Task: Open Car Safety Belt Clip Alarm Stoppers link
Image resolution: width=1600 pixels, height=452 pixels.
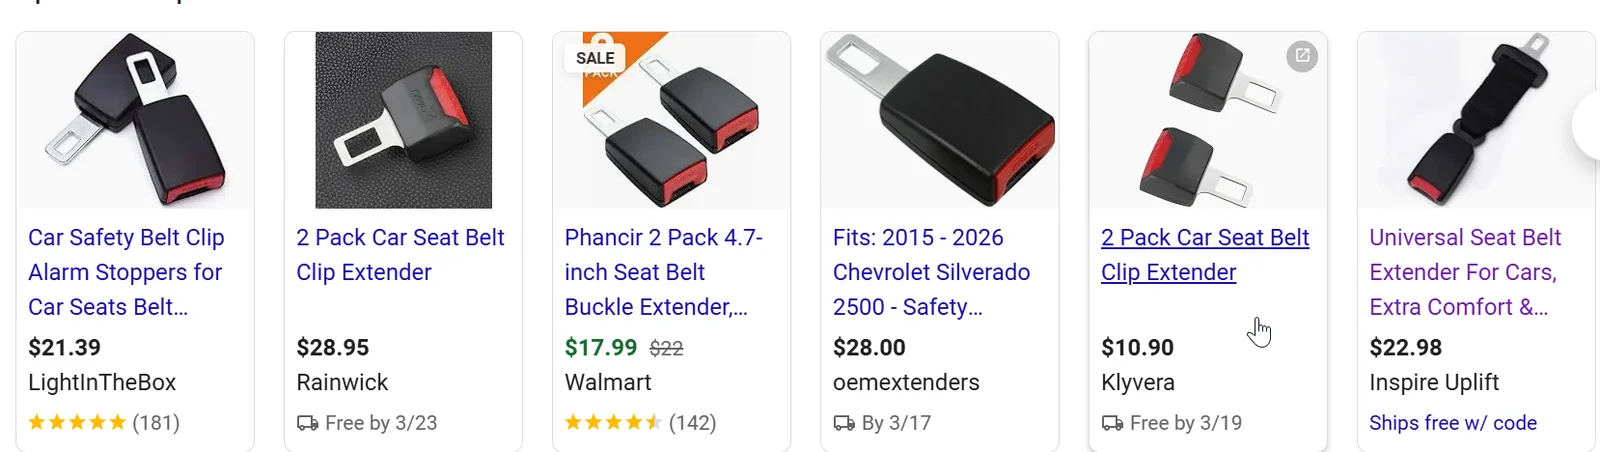Action: (x=126, y=272)
